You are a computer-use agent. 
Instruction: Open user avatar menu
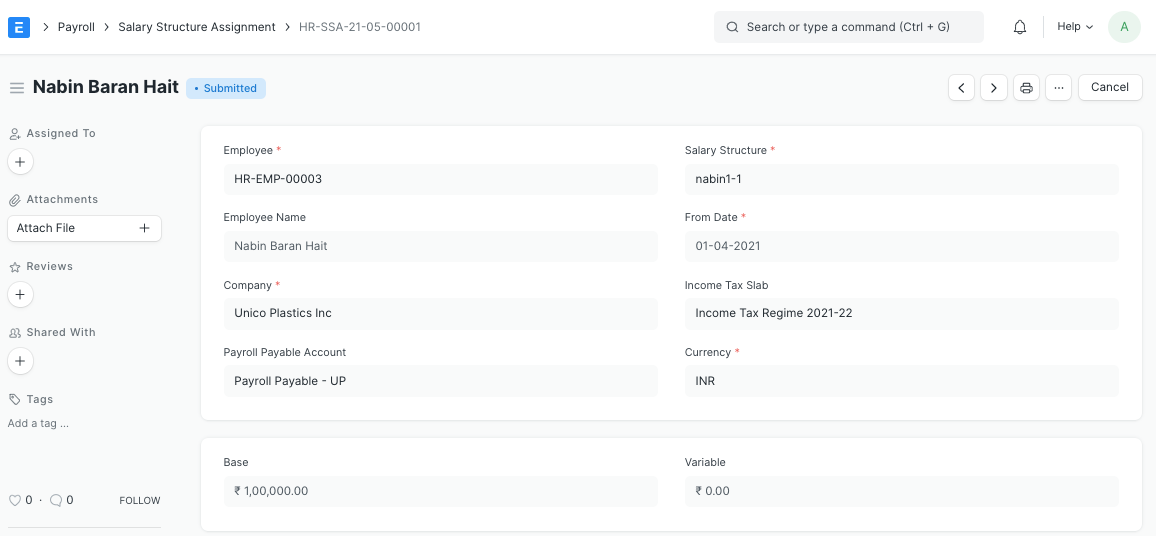[x=1124, y=27]
